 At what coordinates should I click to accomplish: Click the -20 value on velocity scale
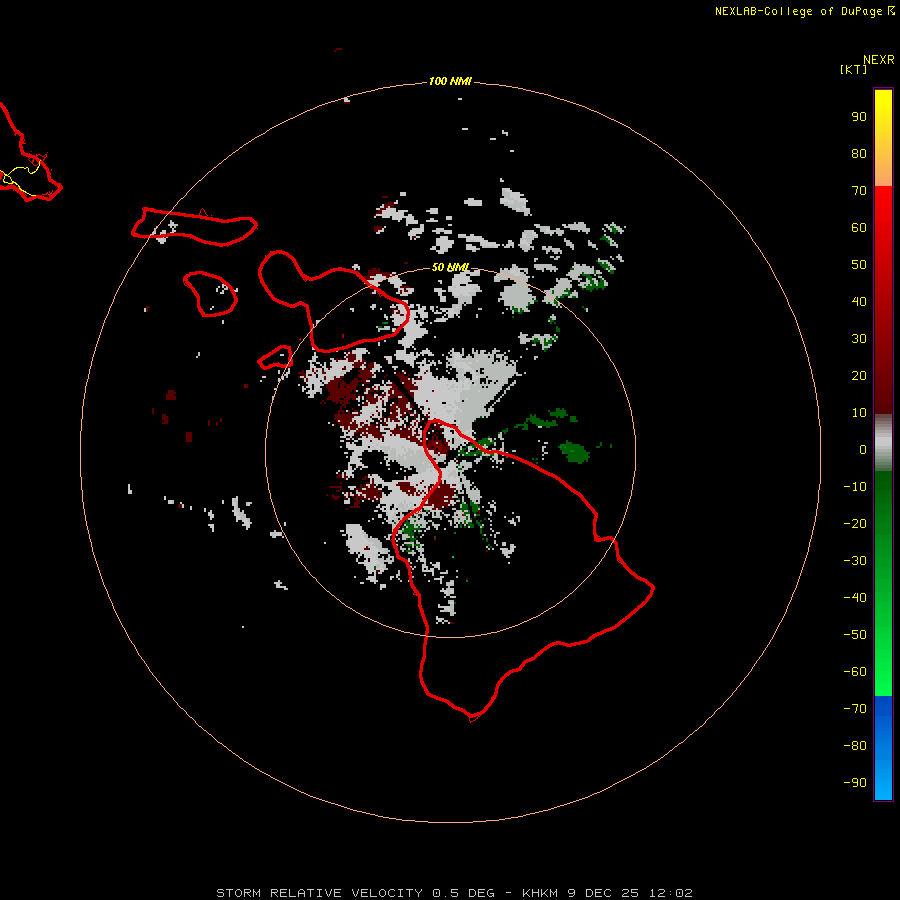[x=855, y=523]
